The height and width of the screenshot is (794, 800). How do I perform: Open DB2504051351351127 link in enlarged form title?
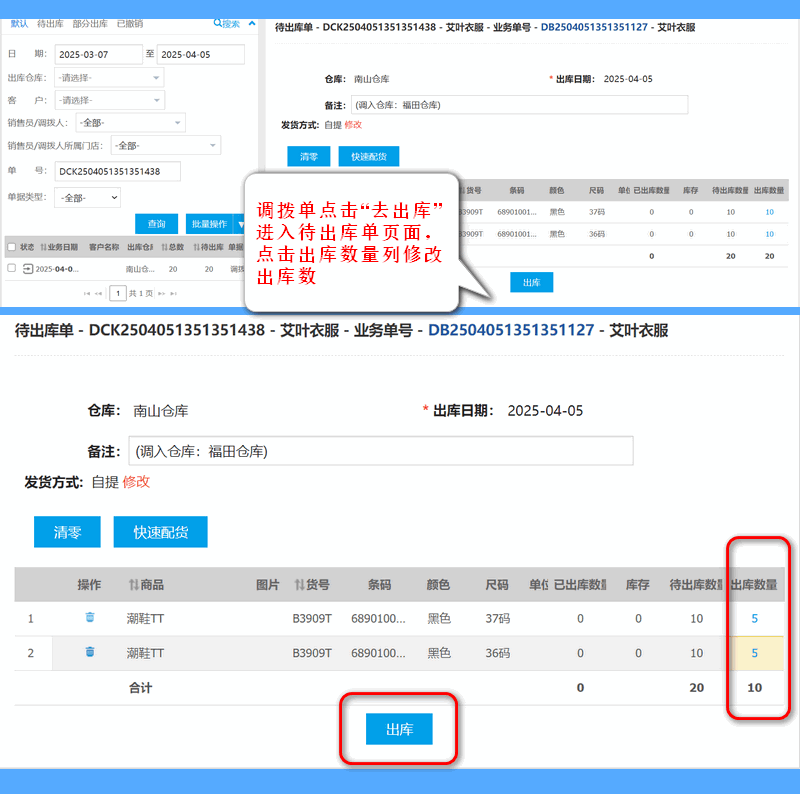point(511,330)
